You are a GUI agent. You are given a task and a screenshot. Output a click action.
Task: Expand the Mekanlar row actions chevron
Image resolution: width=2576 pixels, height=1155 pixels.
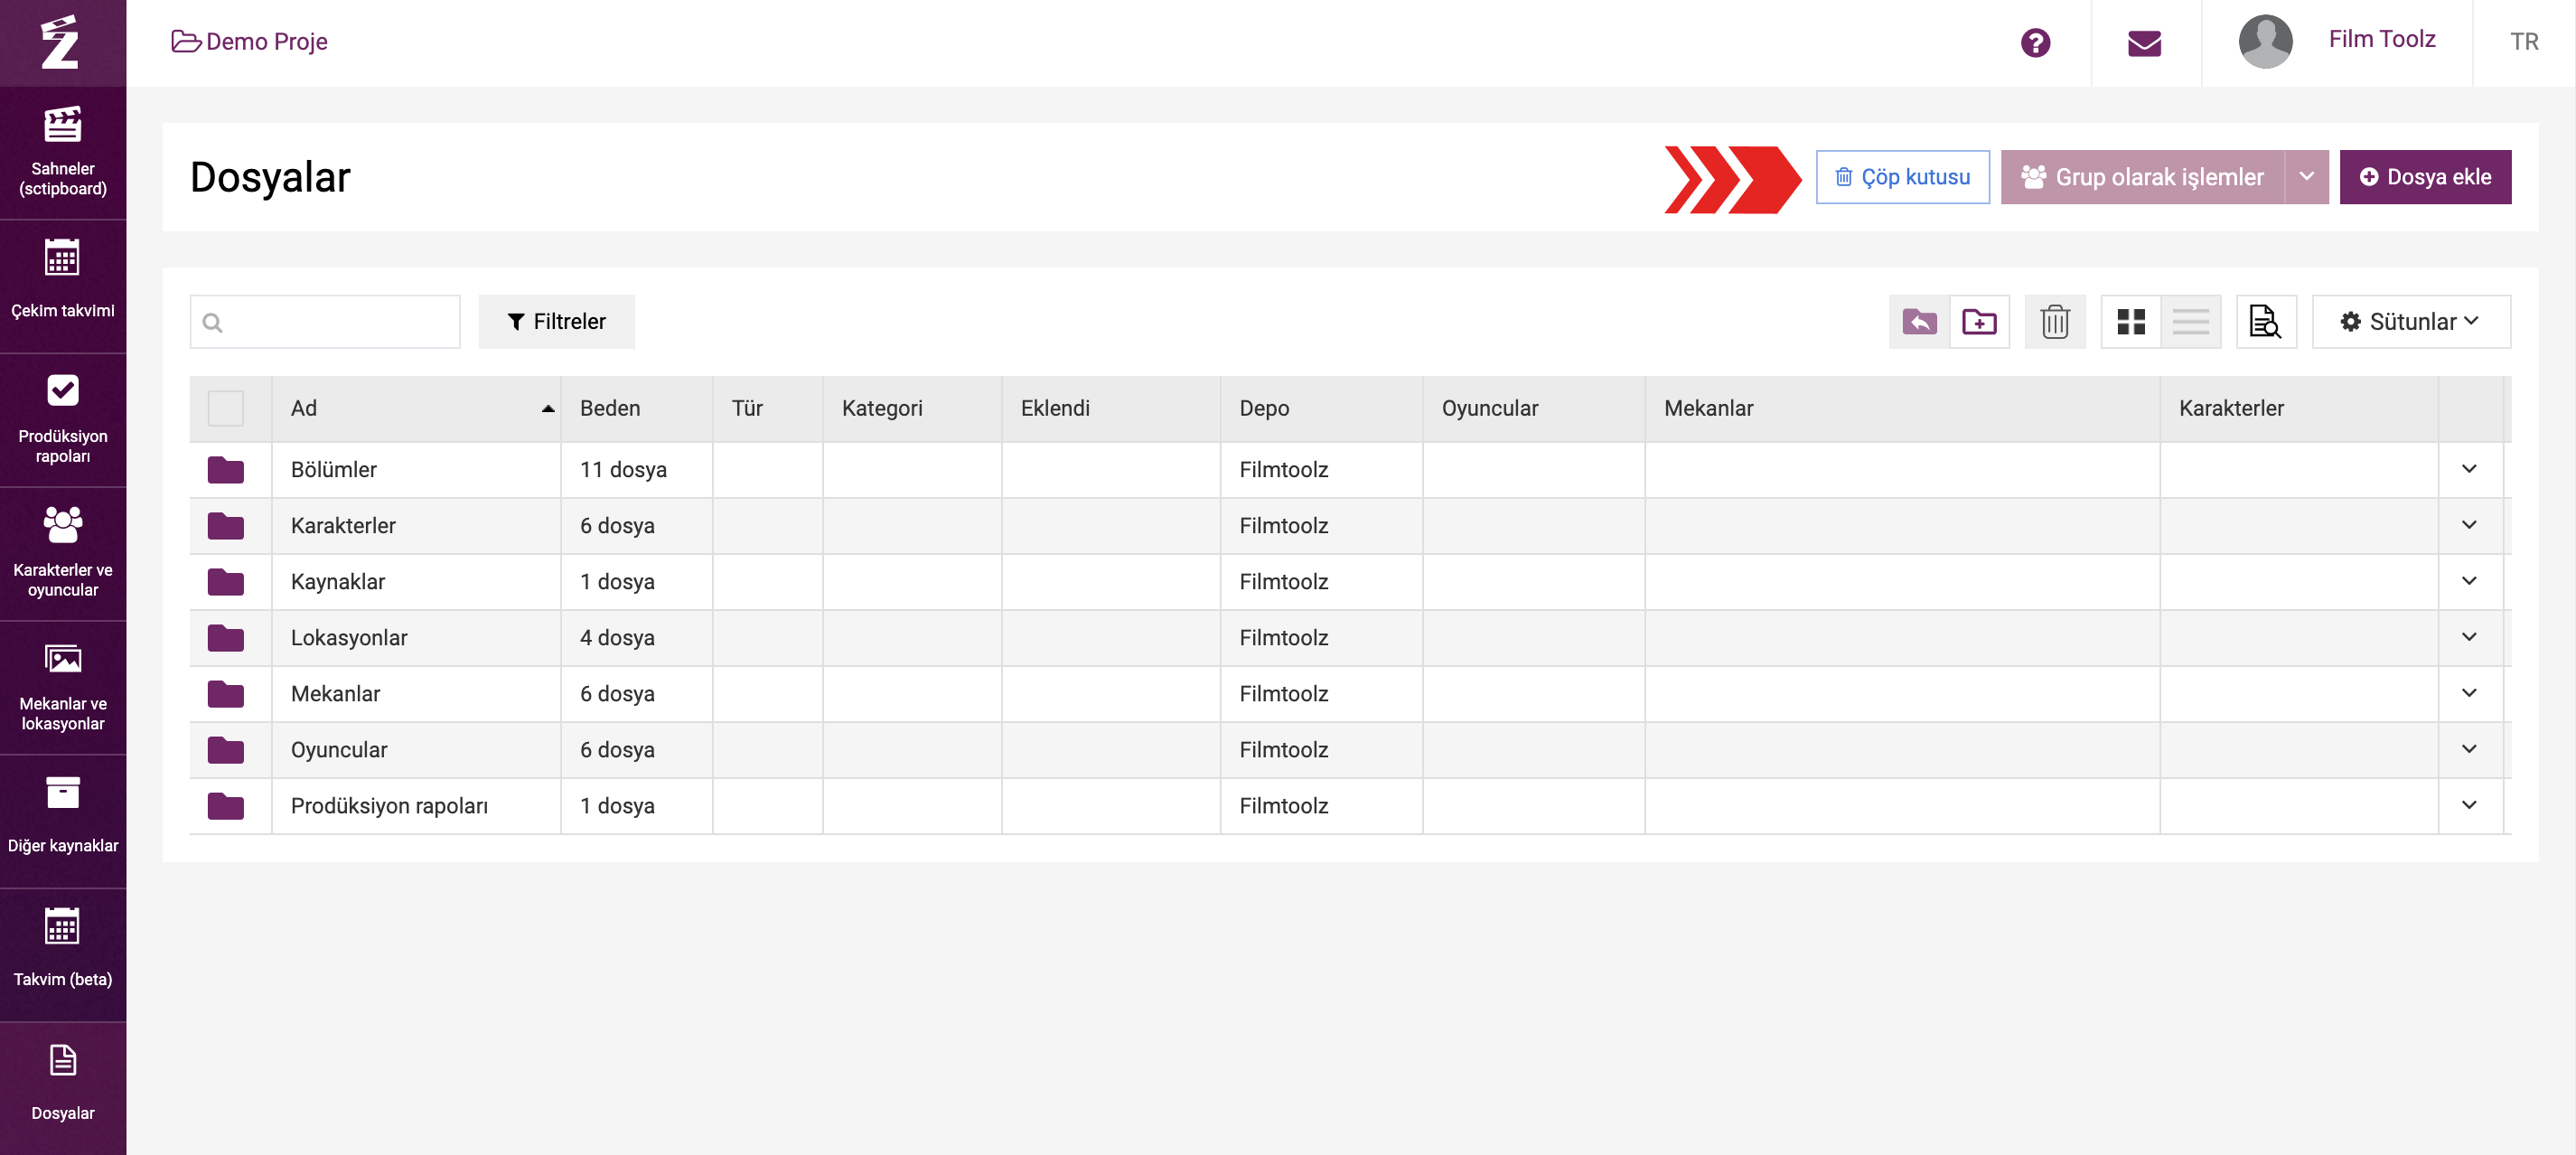coord(2469,693)
